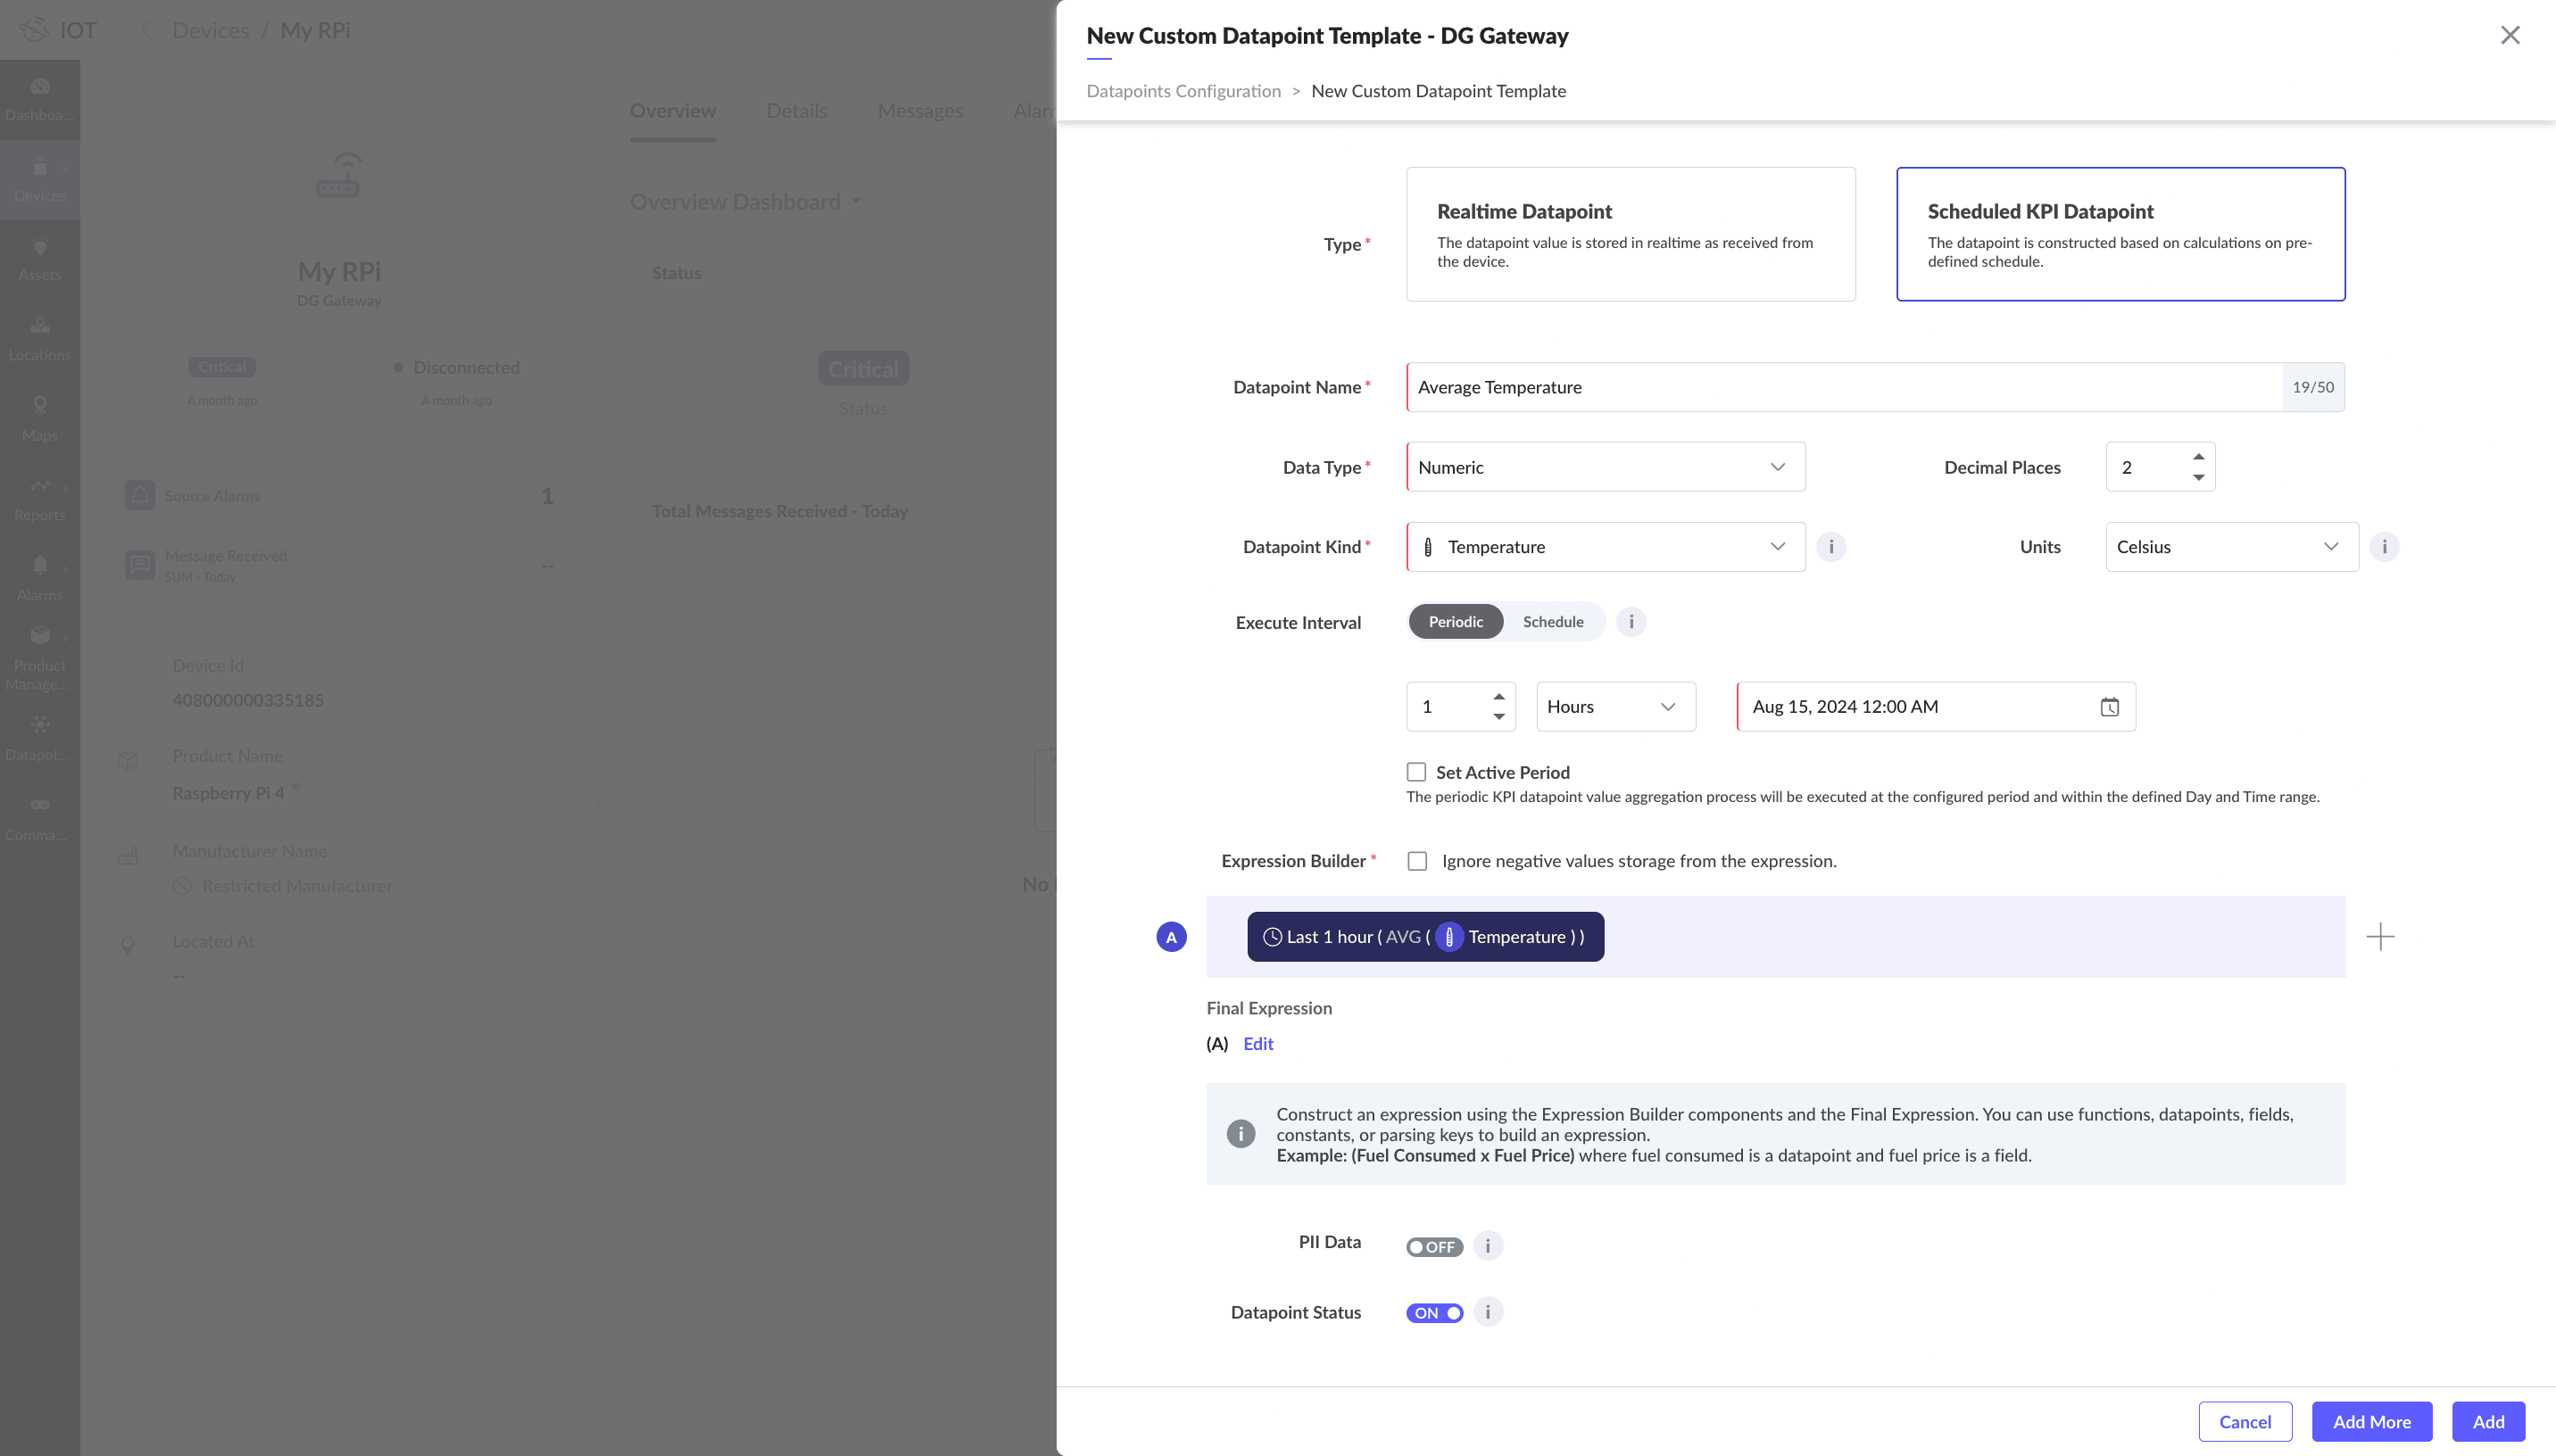Expand the Units Celsius dropdown
The image size is (2556, 1456).
pyautogui.click(x=2231, y=547)
